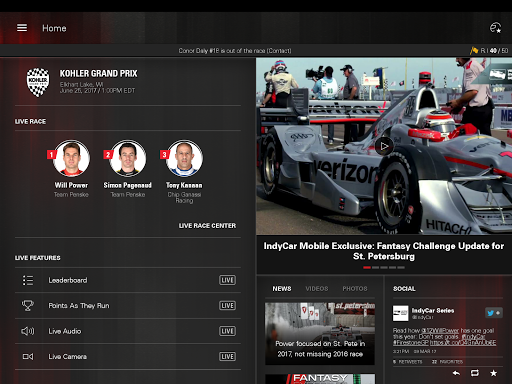Click the Twitter follow button for IndyCar Series
The height and width of the screenshot is (384, 512).
point(494,313)
